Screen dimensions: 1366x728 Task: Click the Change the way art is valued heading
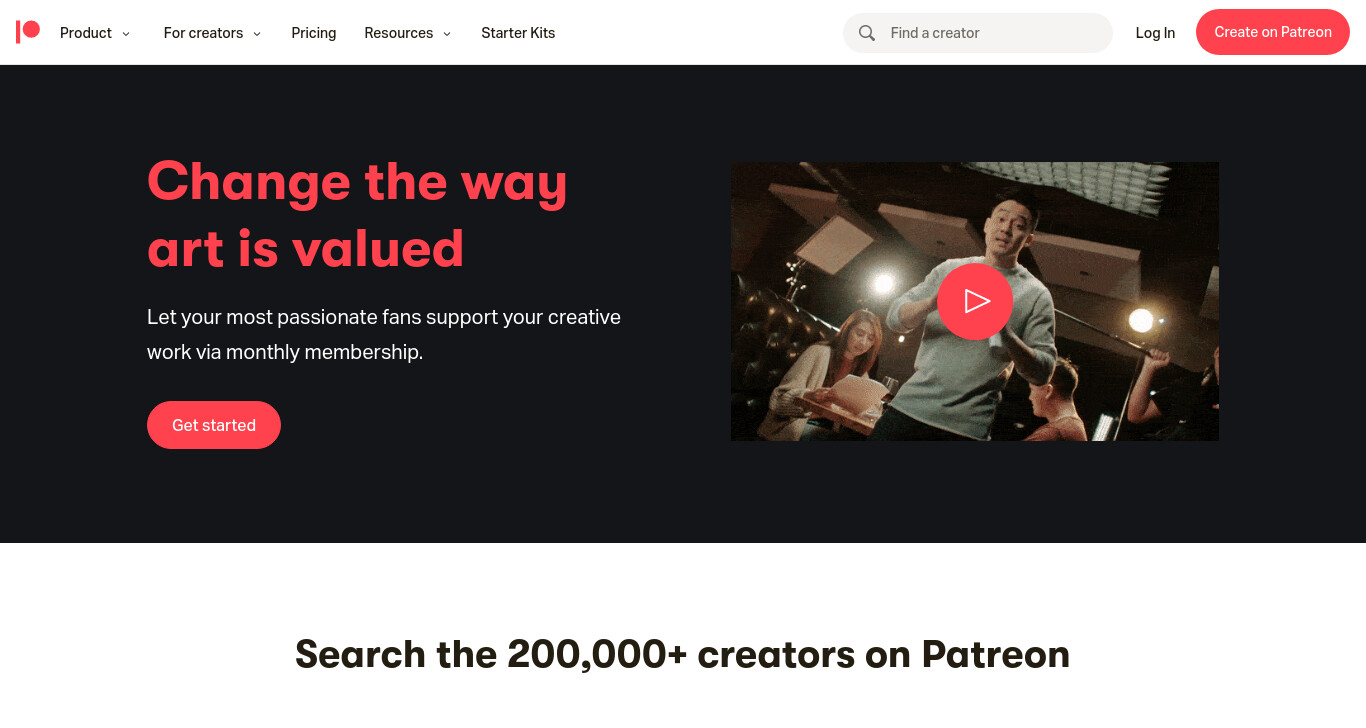357,215
